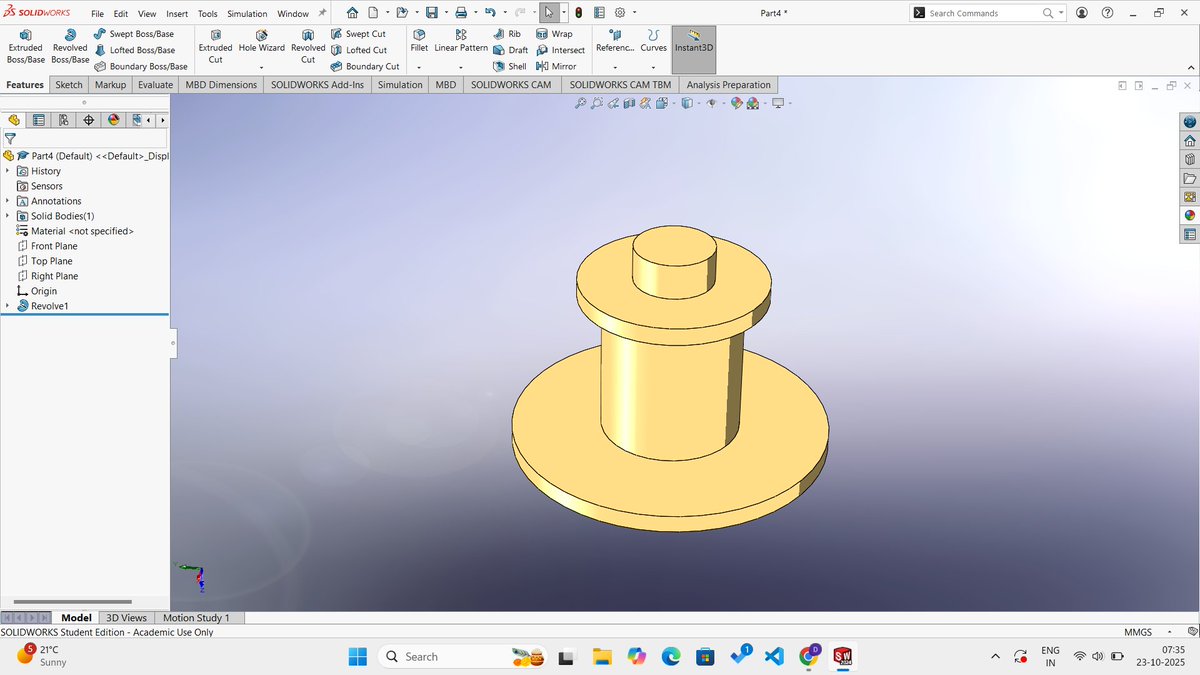Select Front Plane in feature tree
This screenshot has width=1200, height=675.
tap(47, 246)
